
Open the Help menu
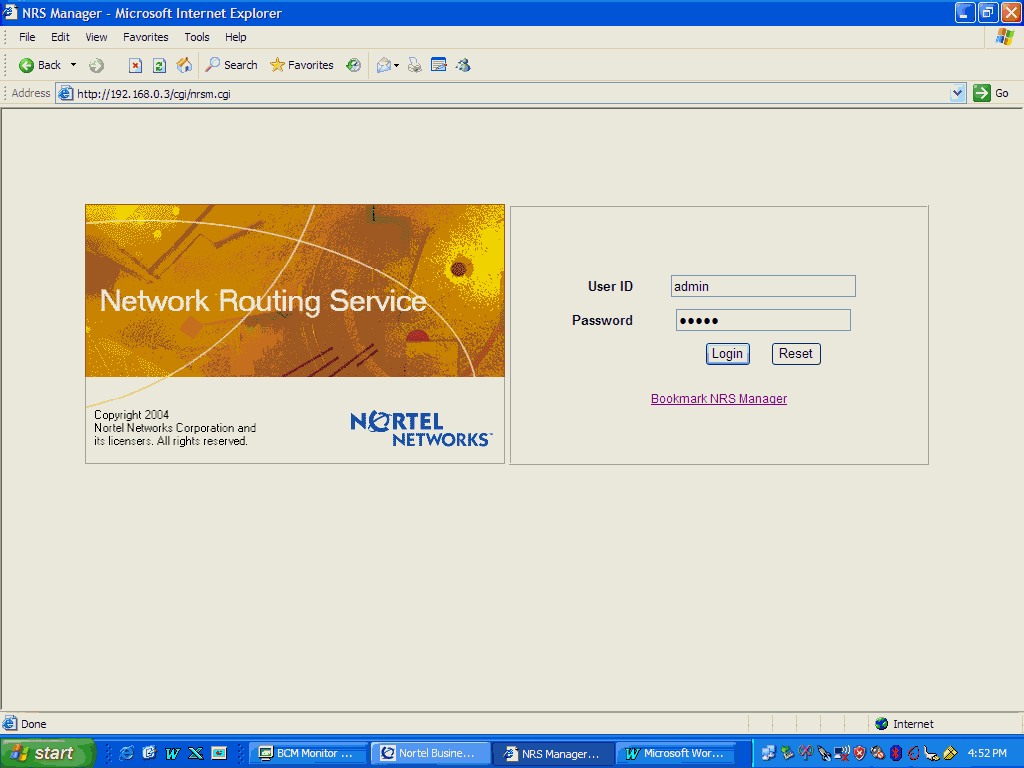236,37
